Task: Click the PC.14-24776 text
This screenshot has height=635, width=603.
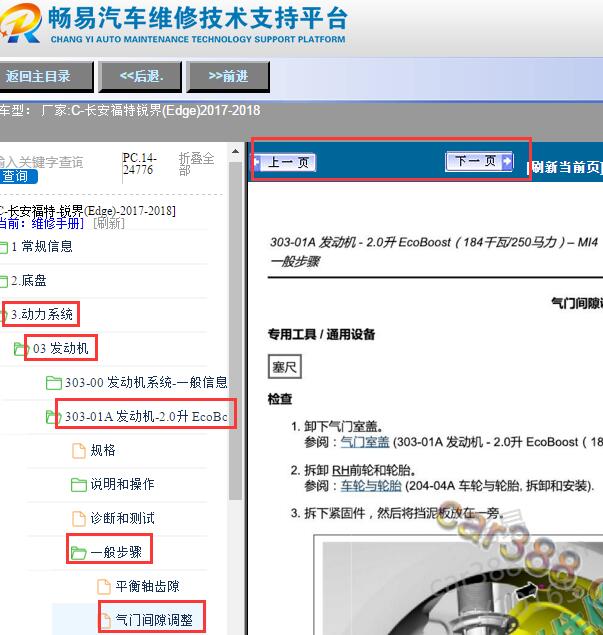Action: point(139,164)
